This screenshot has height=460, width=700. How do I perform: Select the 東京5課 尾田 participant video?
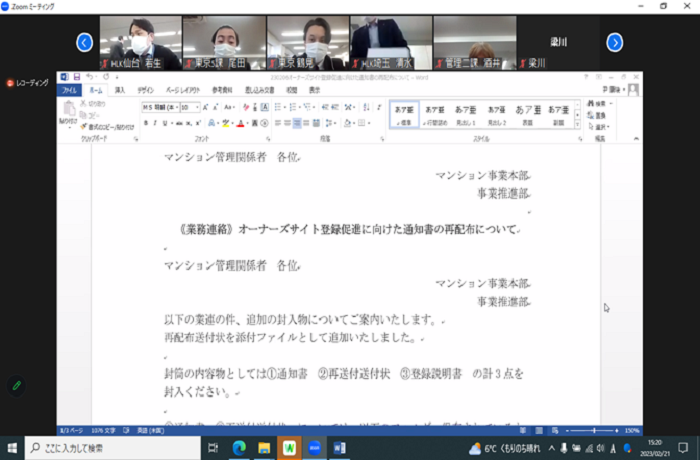(224, 43)
